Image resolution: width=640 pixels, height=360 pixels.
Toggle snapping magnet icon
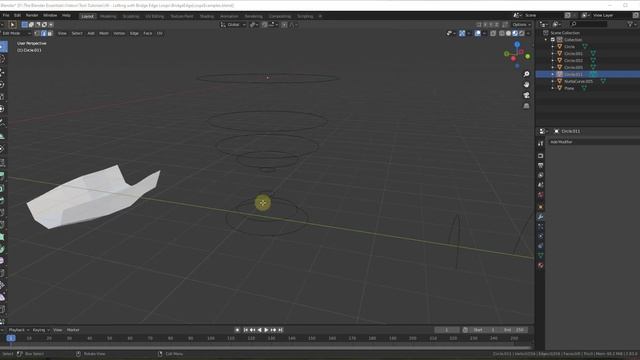264,25
